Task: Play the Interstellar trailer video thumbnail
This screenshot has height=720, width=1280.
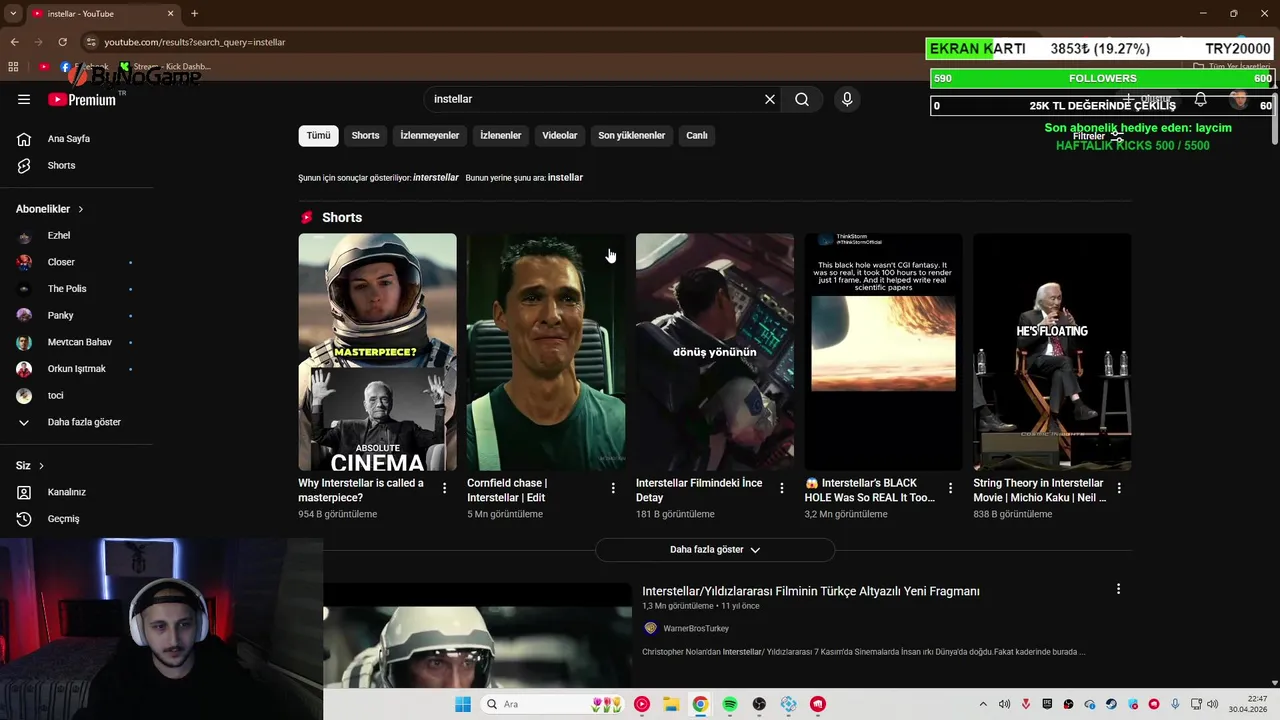Action: (477, 636)
